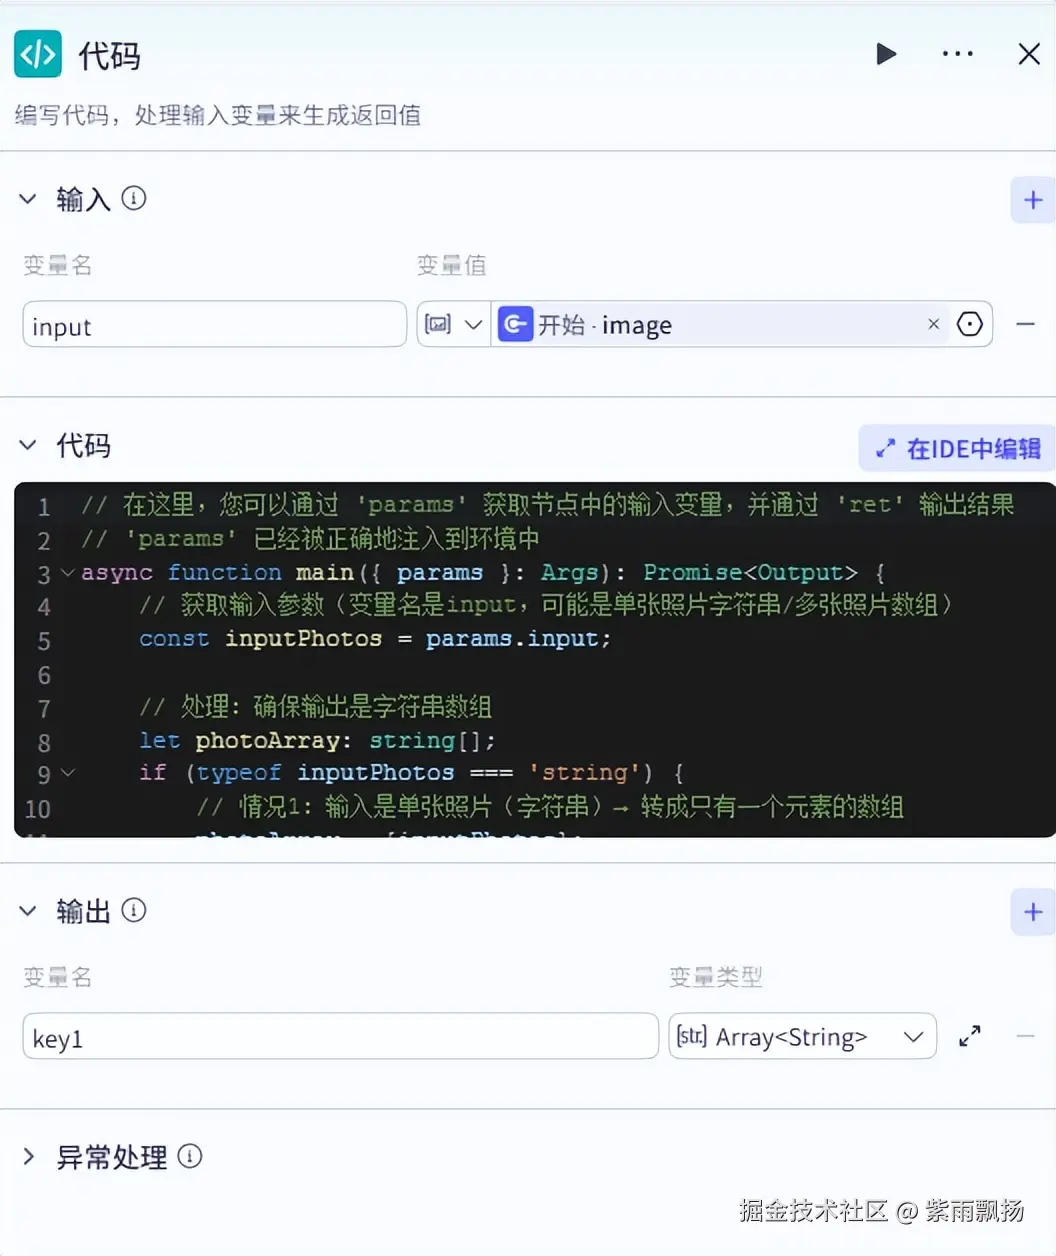Click the async function main line
This screenshot has width=1056, height=1256.
483,573
